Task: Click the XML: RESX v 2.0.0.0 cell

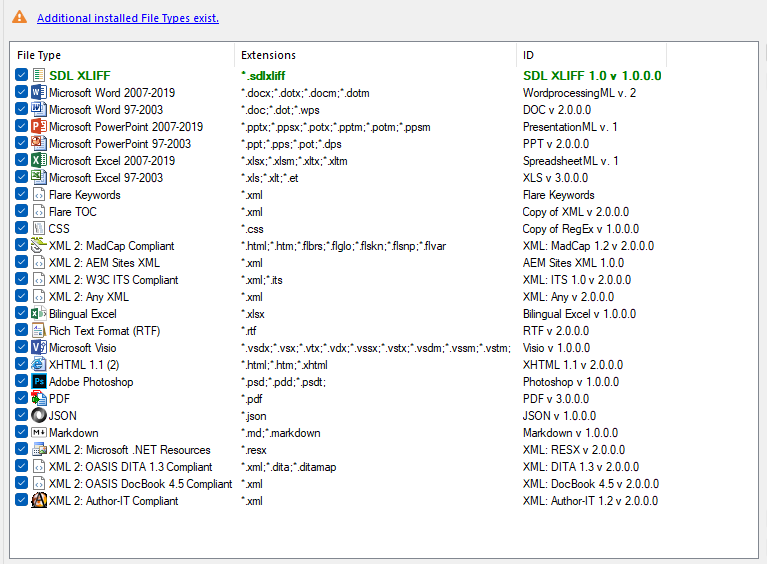Action: 574,450
